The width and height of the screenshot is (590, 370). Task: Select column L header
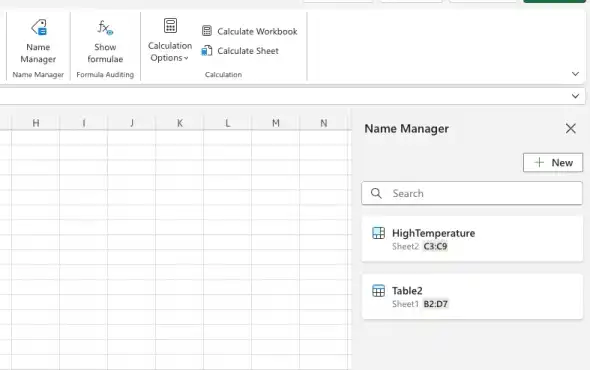[x=227, y=123]
